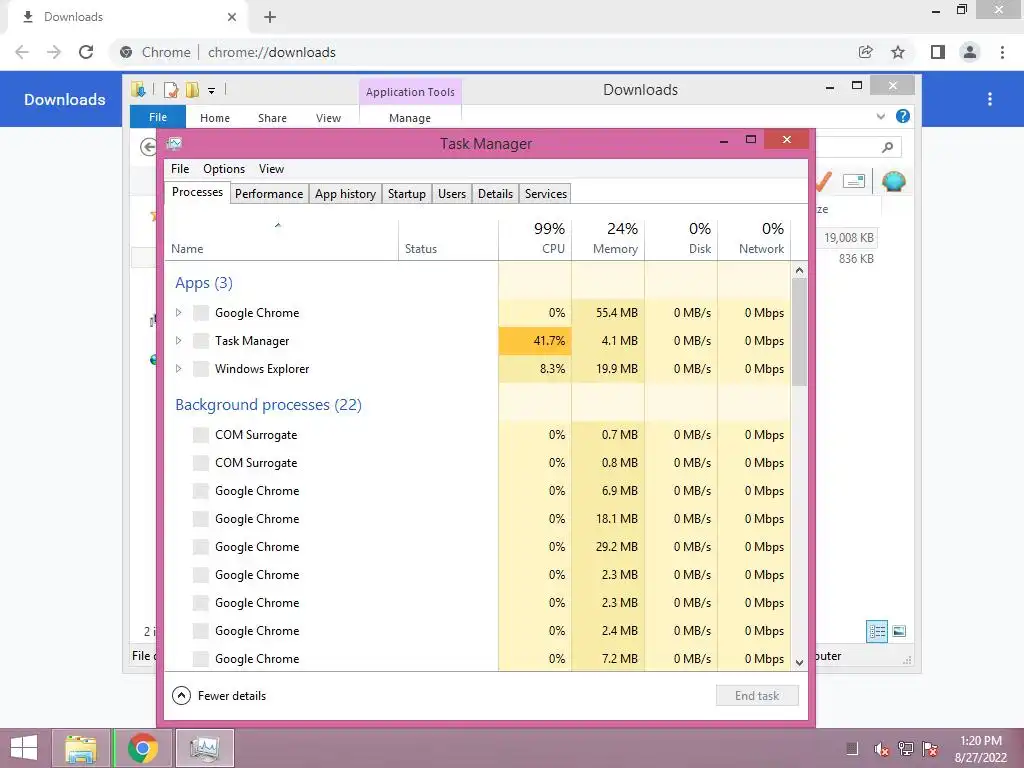1024x768 pixels.
Task: Click Explorer quick access new folder icon
Action: coord(192,90)
